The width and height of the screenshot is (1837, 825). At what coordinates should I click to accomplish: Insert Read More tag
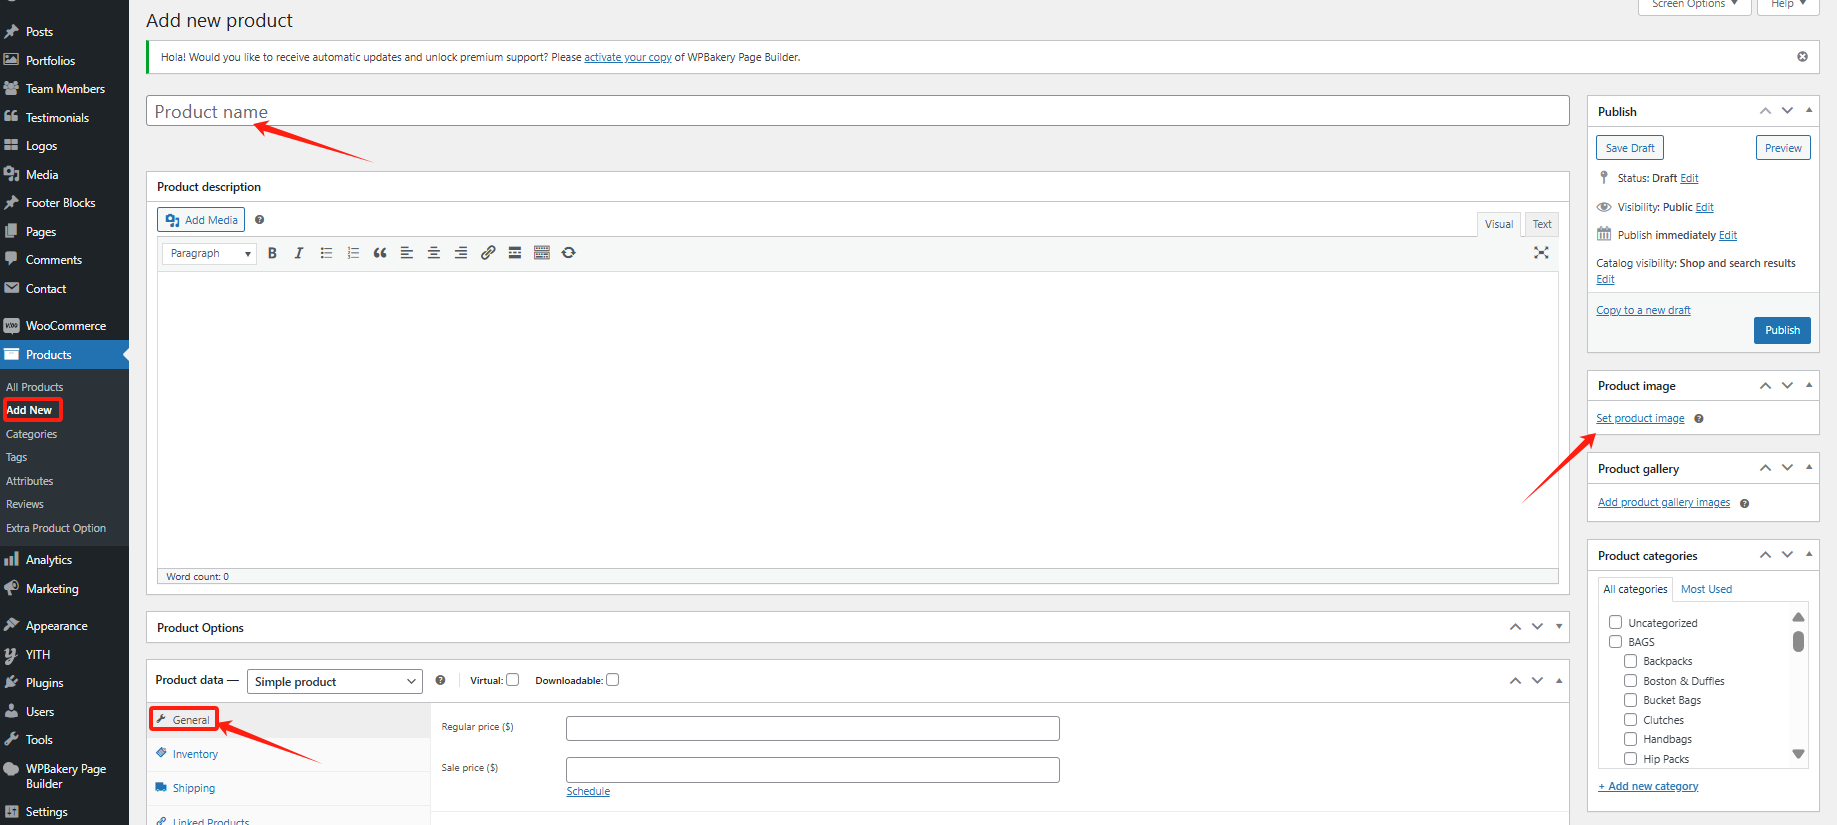[x=515, y=253]
